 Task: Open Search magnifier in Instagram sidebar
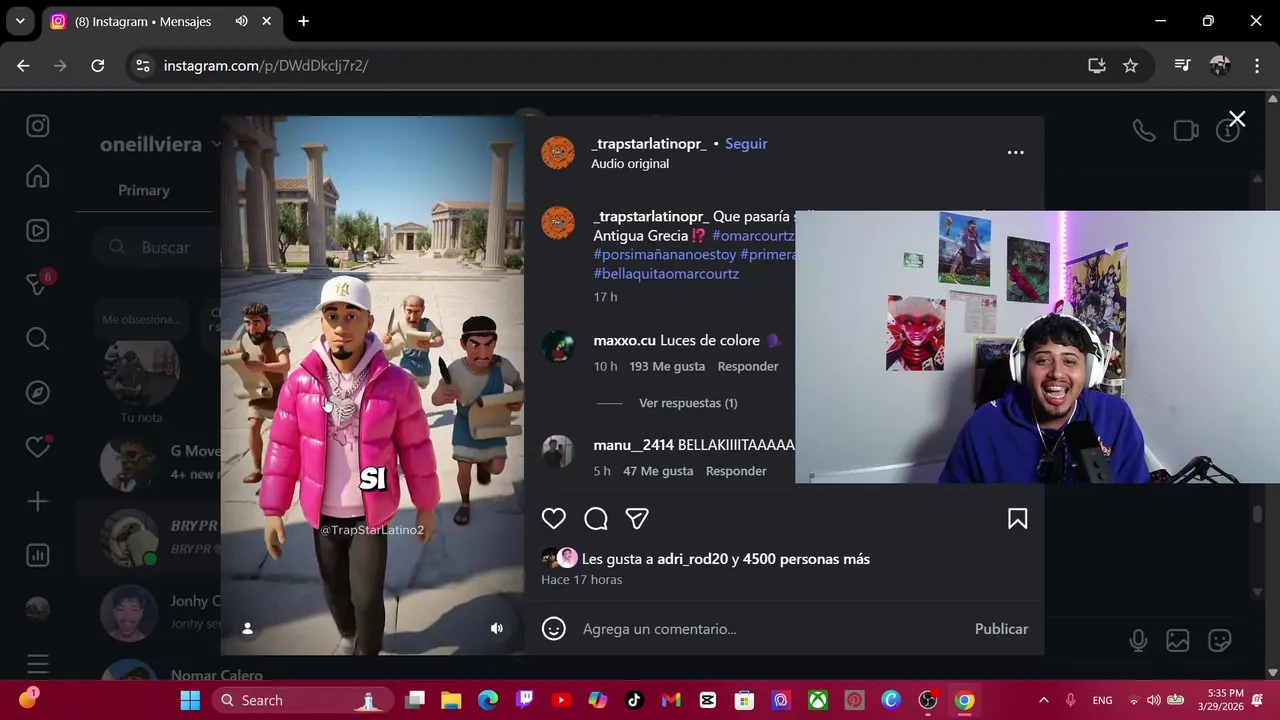click(38, 339)
